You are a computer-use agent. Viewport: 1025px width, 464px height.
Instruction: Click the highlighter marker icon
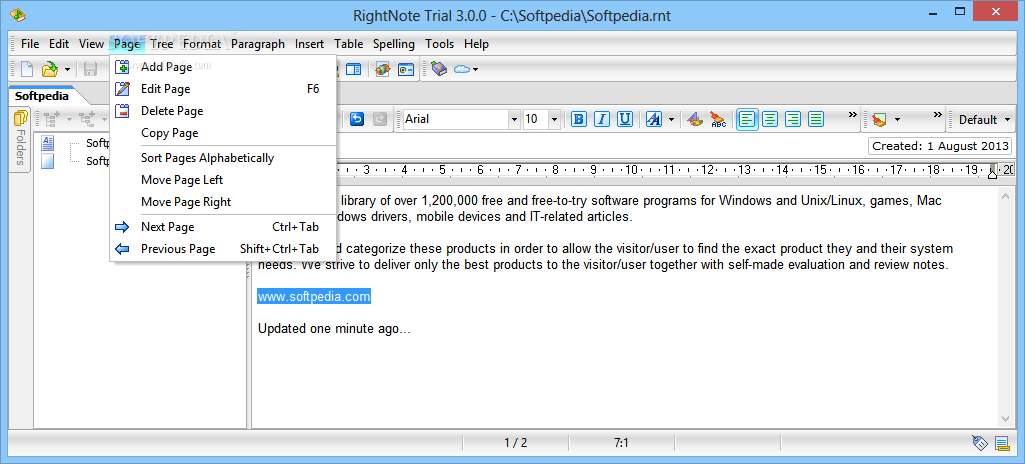coord(879,119)
